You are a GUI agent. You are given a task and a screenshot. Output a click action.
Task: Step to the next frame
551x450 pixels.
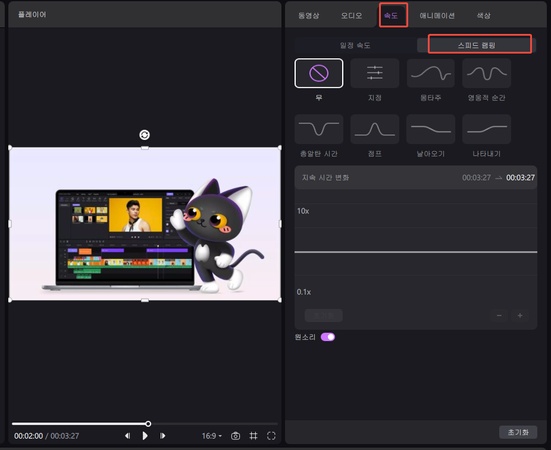click(162, 436)
